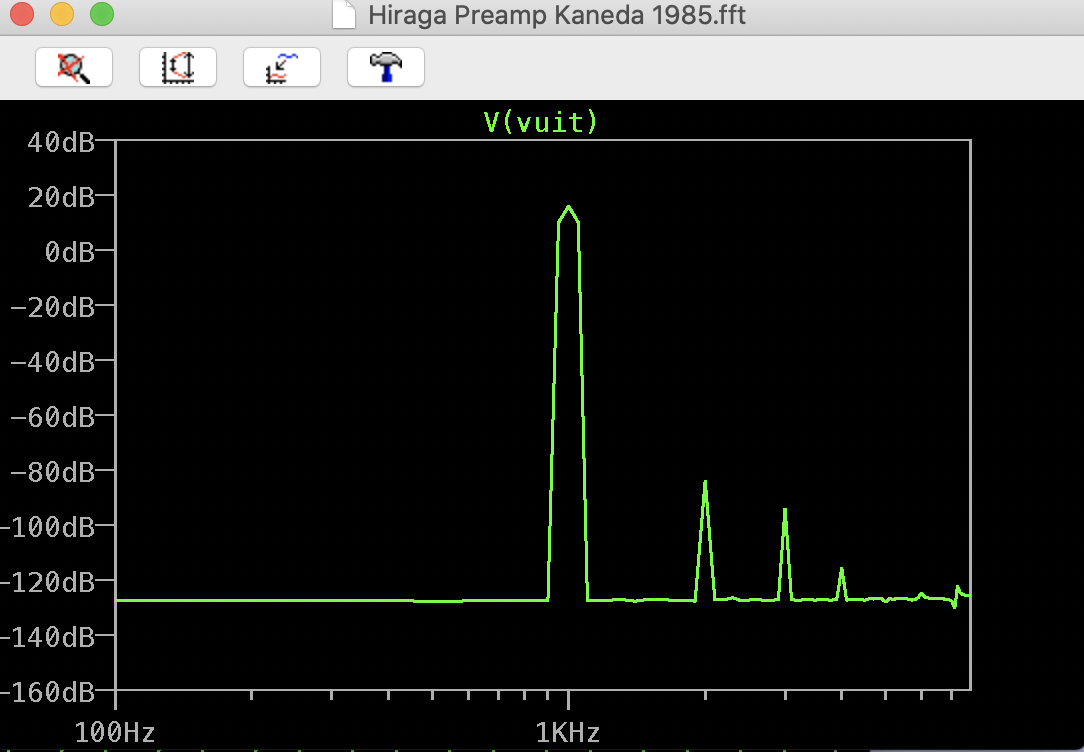Click the V(vuit) trace label

coord(541,122)
